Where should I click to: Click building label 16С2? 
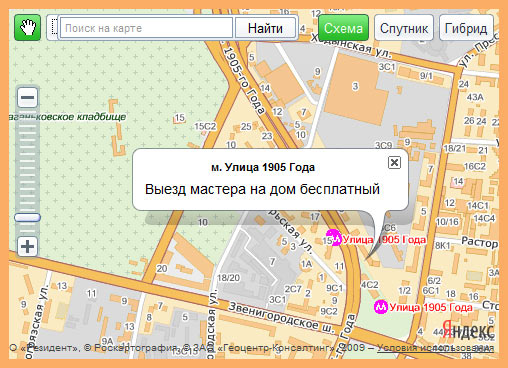click(x=475, y=166)
